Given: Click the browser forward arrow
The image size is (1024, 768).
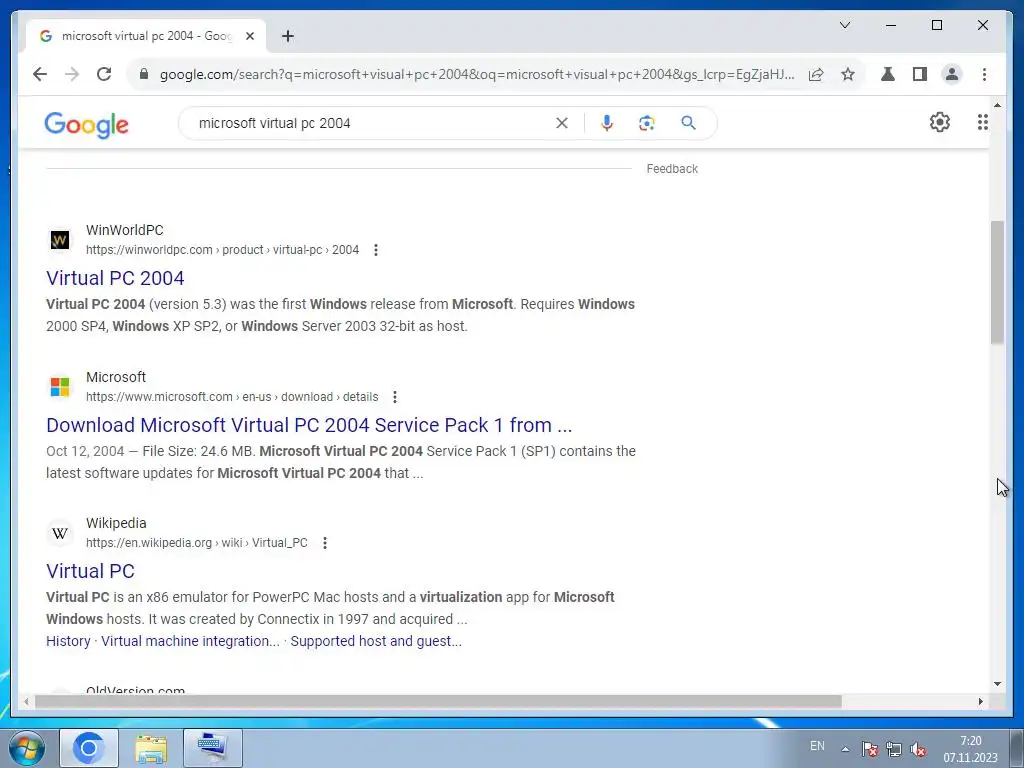Looking at the screenshot, I should coord(72,74).
